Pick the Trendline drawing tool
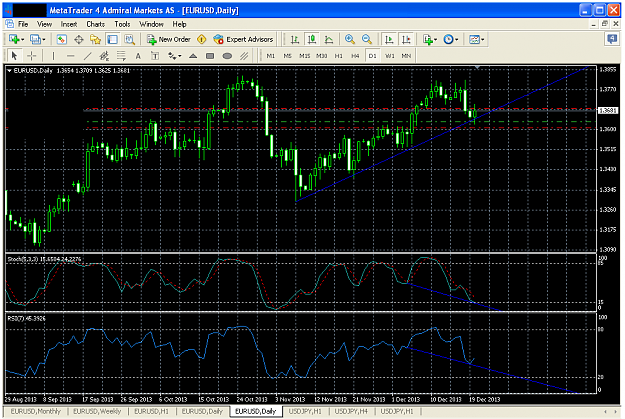This screenshot has width=625, height=419. click(x=87, y=56)
